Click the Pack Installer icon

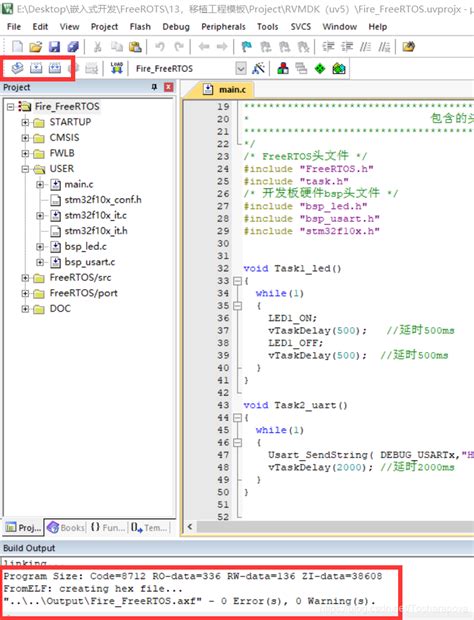click(x=339, y=68)
